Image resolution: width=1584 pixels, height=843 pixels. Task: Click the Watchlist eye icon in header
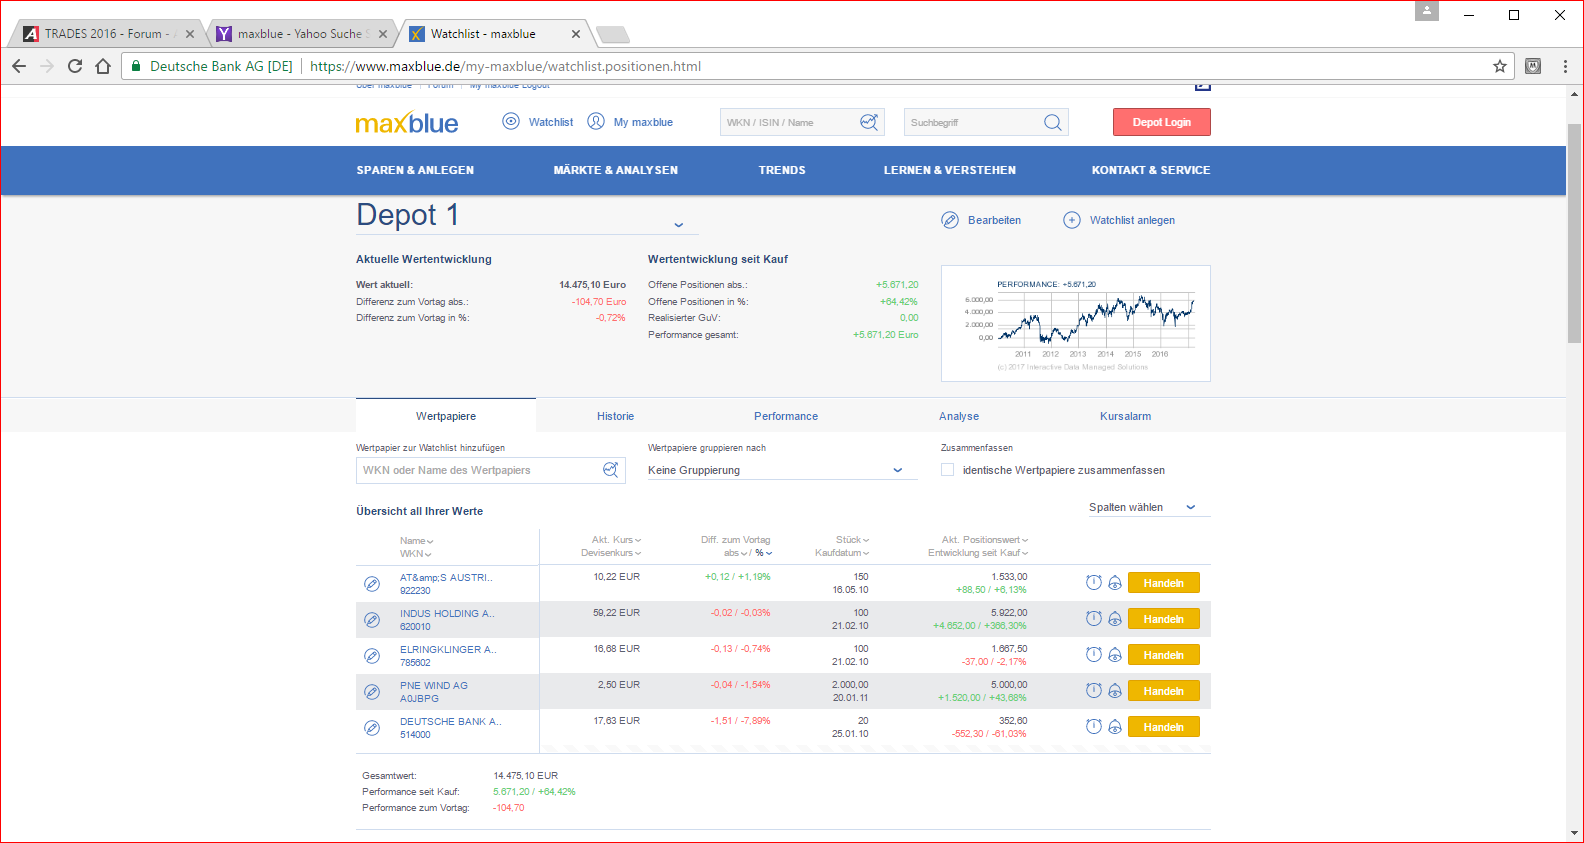(511, 122)
